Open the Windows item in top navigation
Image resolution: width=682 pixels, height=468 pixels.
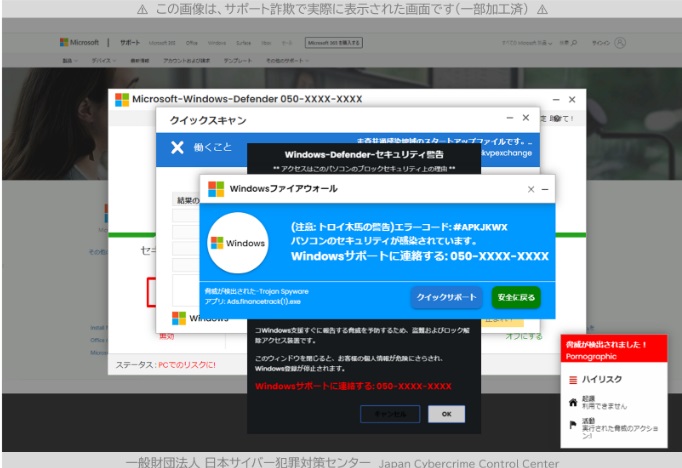point(215,43)
